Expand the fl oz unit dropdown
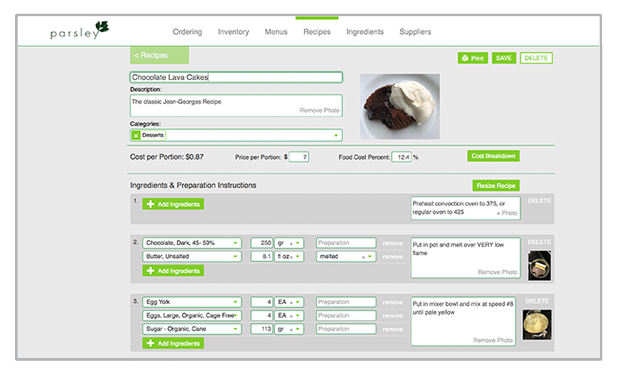Viewport: 622px width, 378px height. (x=298, y=257)
